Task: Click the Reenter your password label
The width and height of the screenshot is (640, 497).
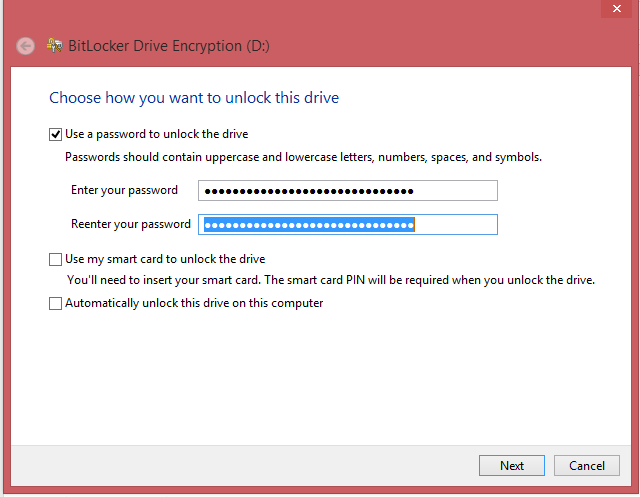Action: coord(131,224)
